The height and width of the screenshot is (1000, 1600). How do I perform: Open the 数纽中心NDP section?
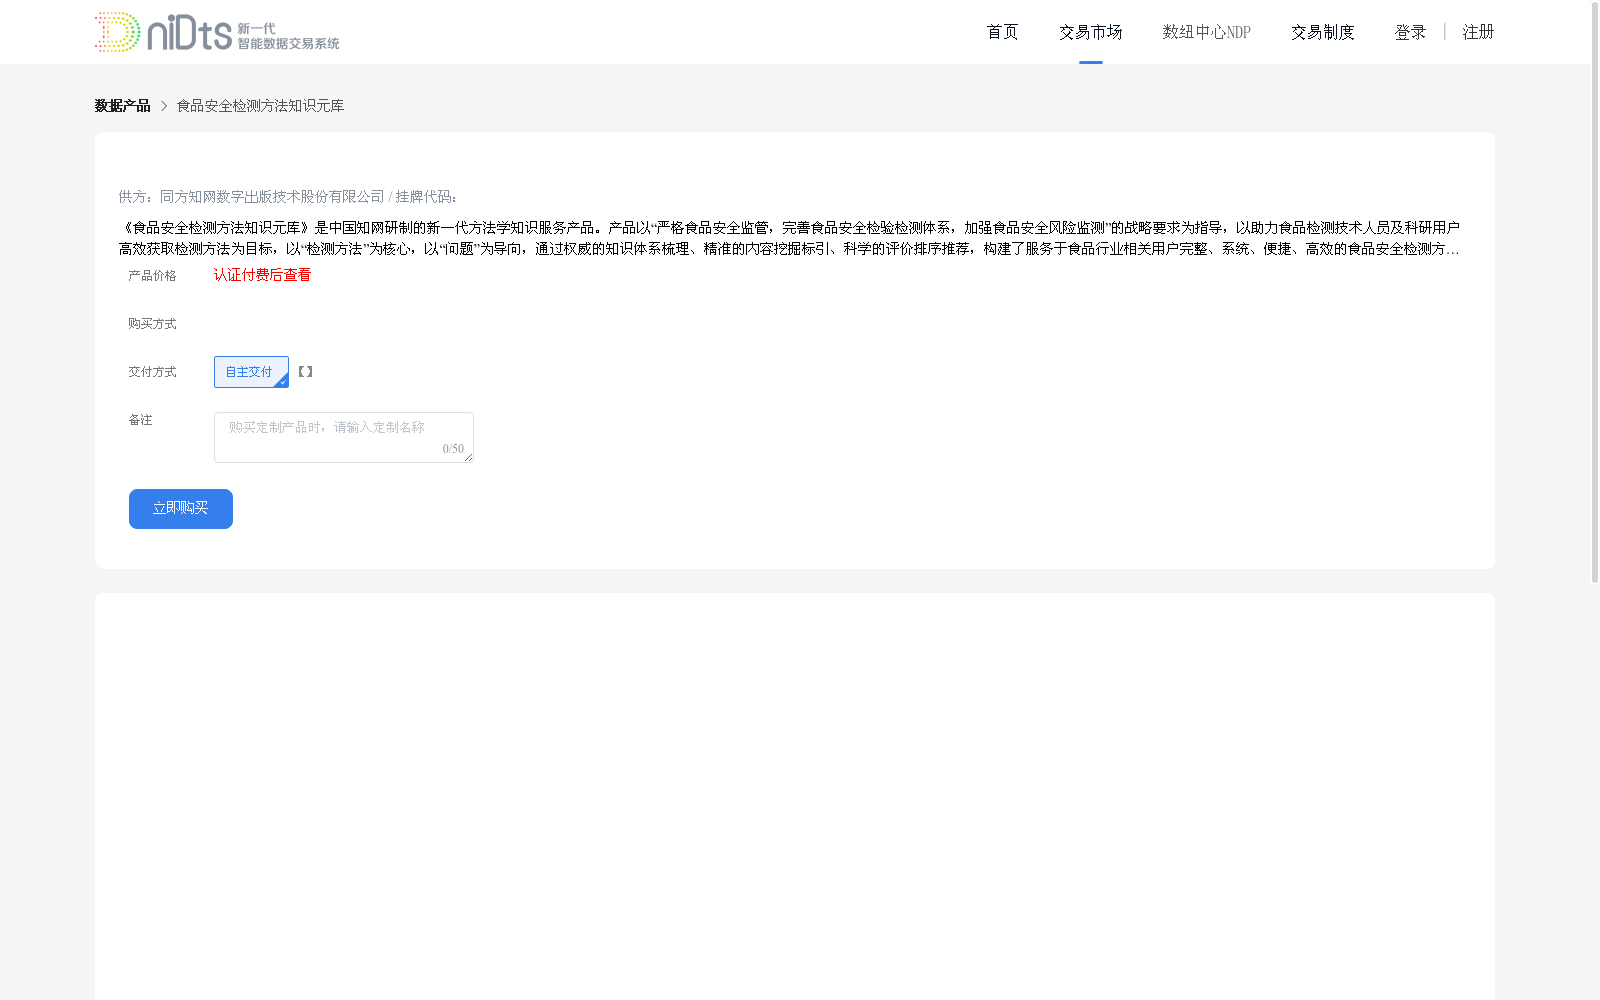pyautogui.click(x=1206, y=31)
